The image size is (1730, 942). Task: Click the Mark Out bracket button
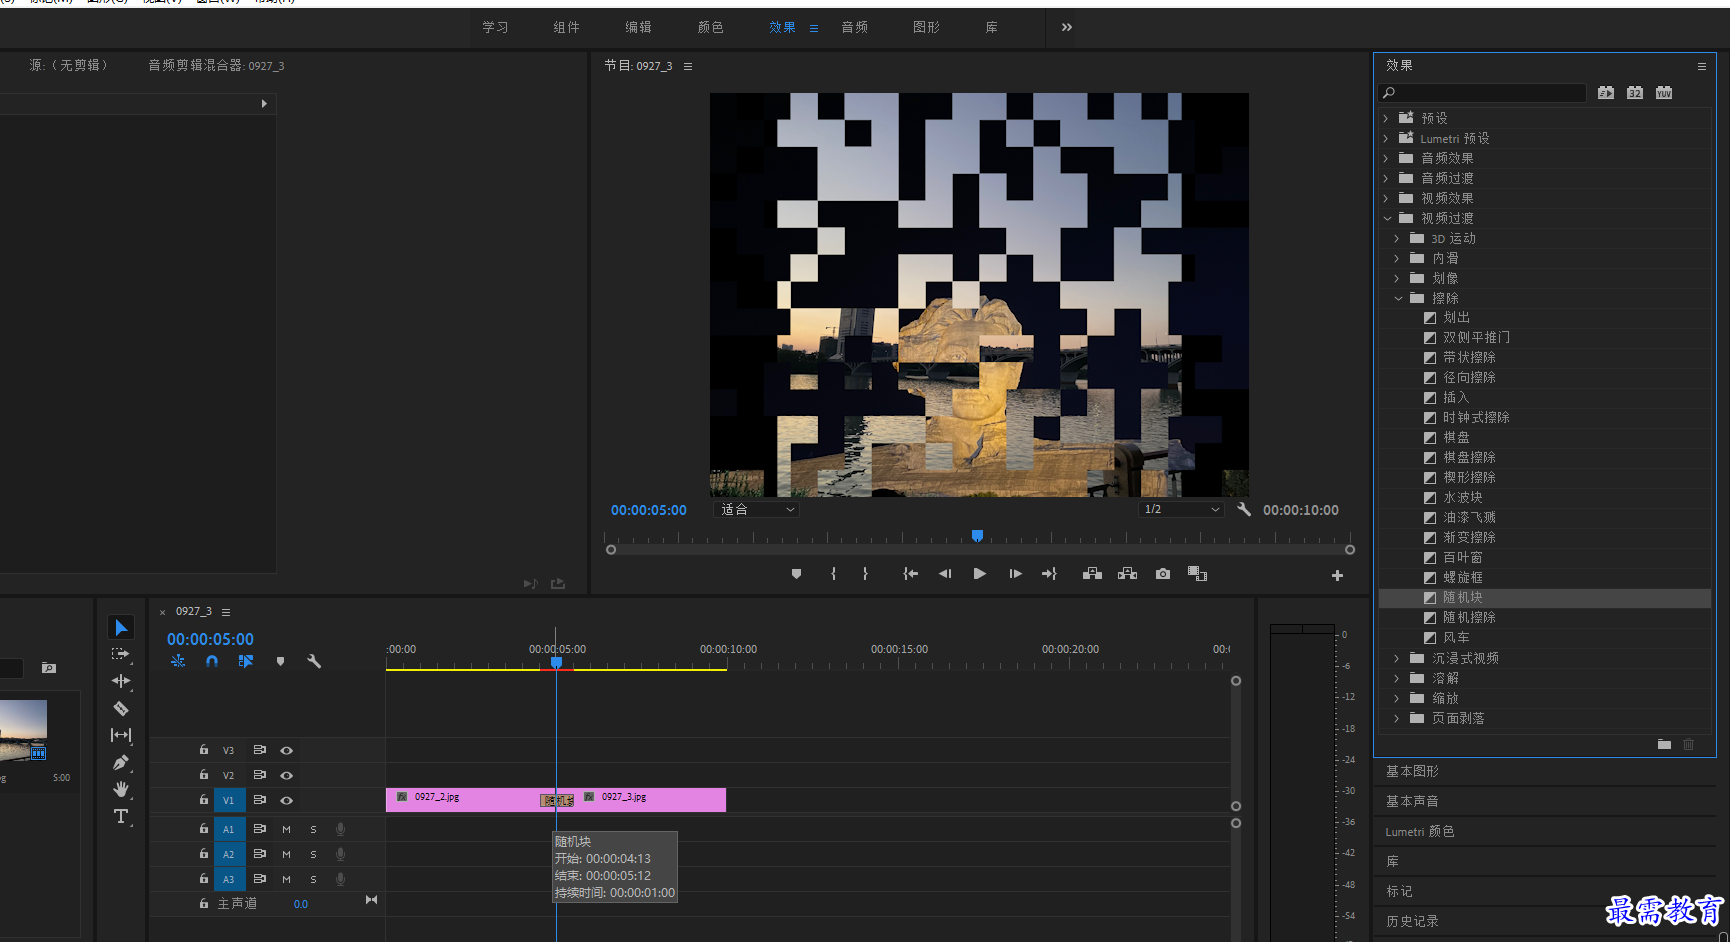click(x=865, y=574)
